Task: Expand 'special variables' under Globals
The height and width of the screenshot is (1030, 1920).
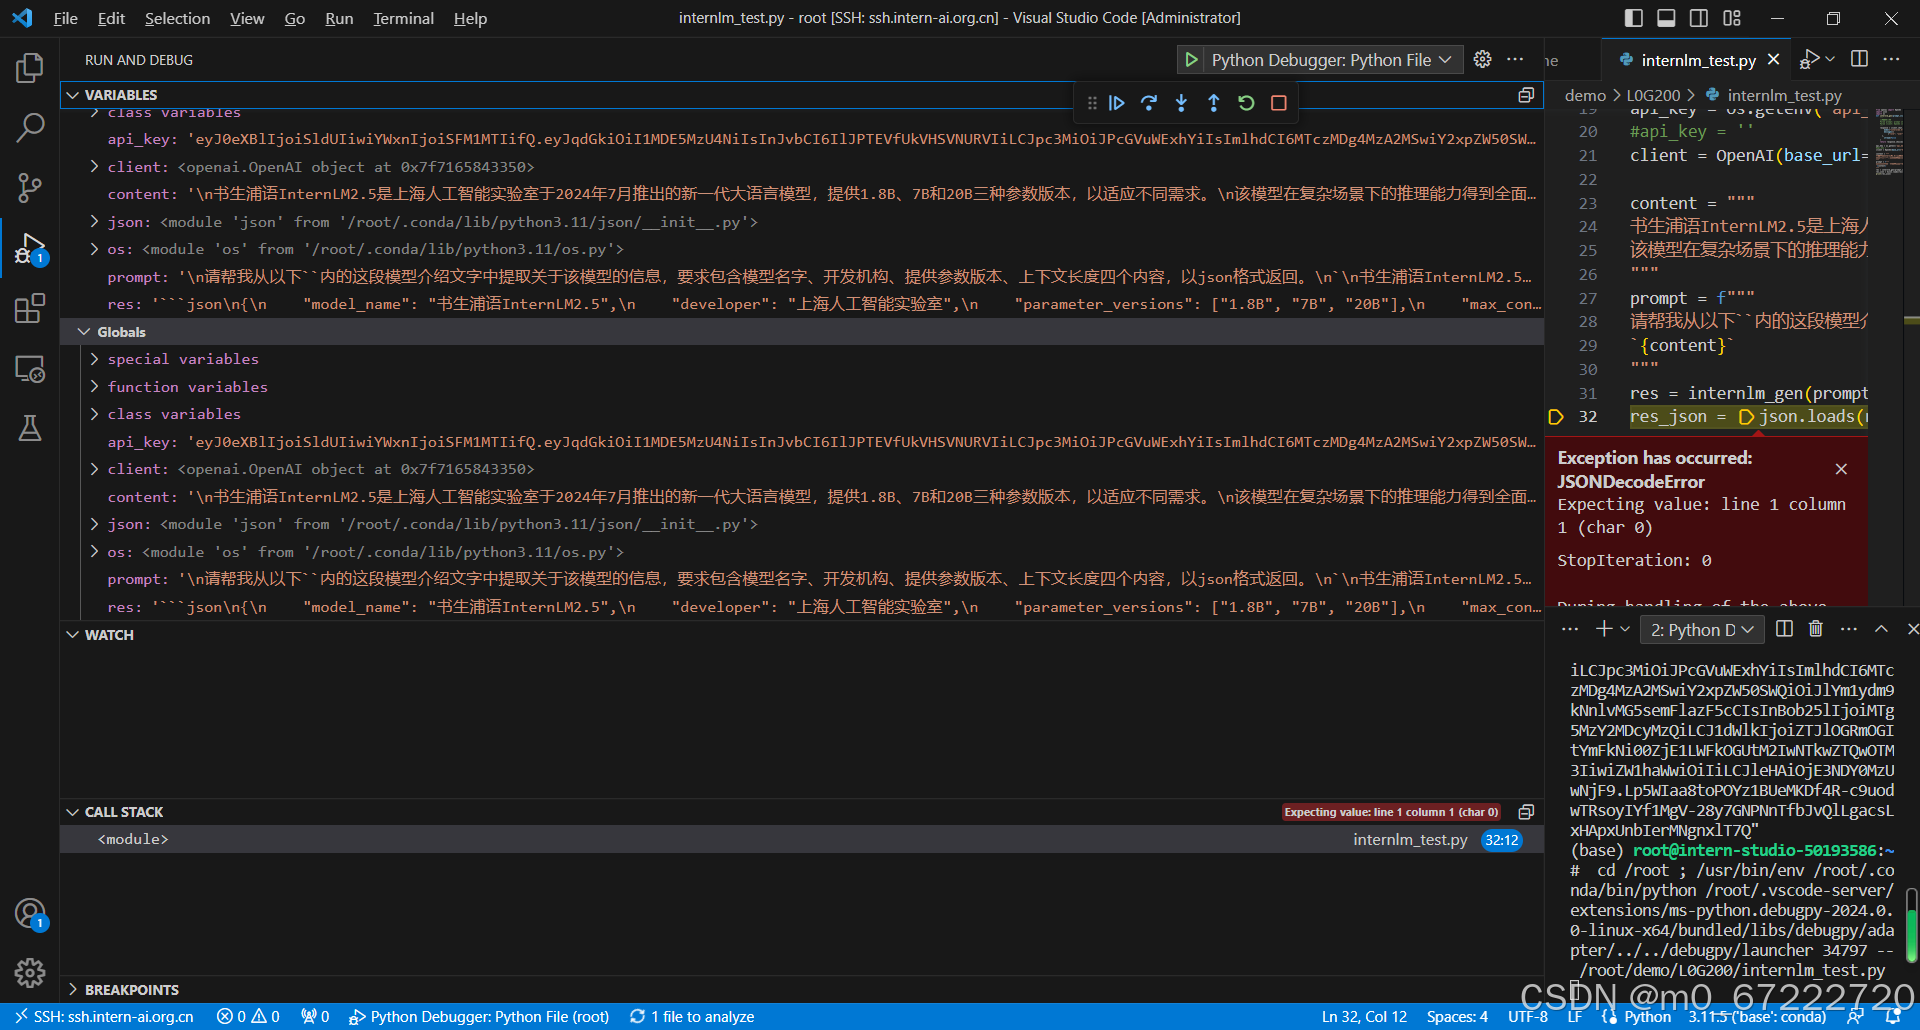Action: [x=94, y=359]
